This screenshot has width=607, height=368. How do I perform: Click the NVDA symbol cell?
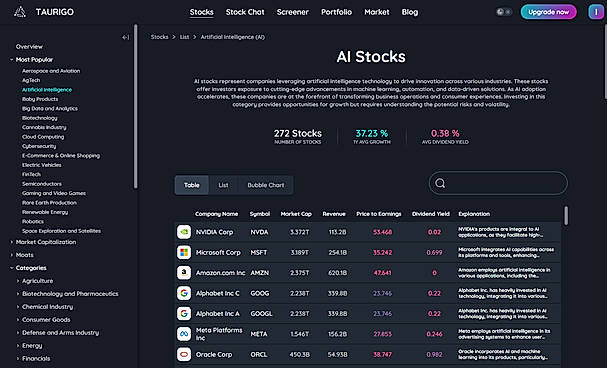(259, 232)
